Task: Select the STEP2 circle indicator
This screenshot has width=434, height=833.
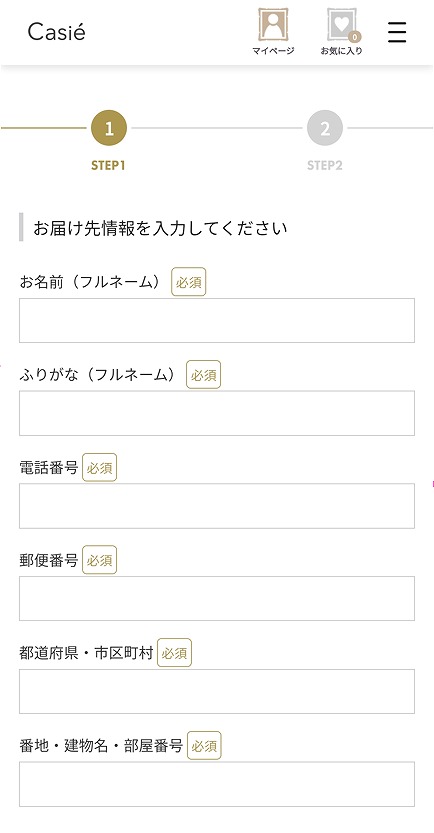Action: [325, 128]
